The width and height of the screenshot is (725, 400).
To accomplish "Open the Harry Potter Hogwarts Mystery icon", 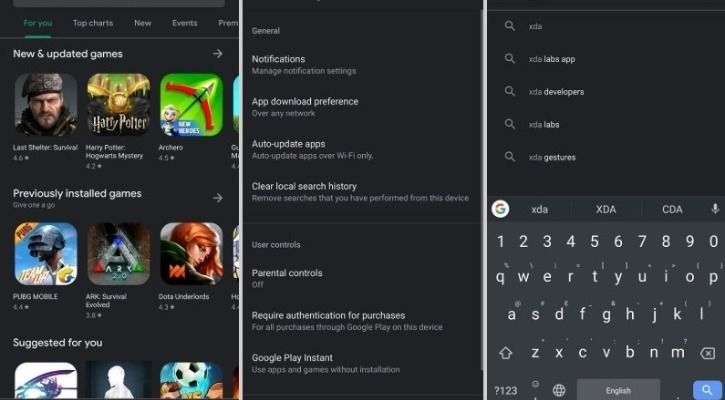I will [x=118, y=105].
